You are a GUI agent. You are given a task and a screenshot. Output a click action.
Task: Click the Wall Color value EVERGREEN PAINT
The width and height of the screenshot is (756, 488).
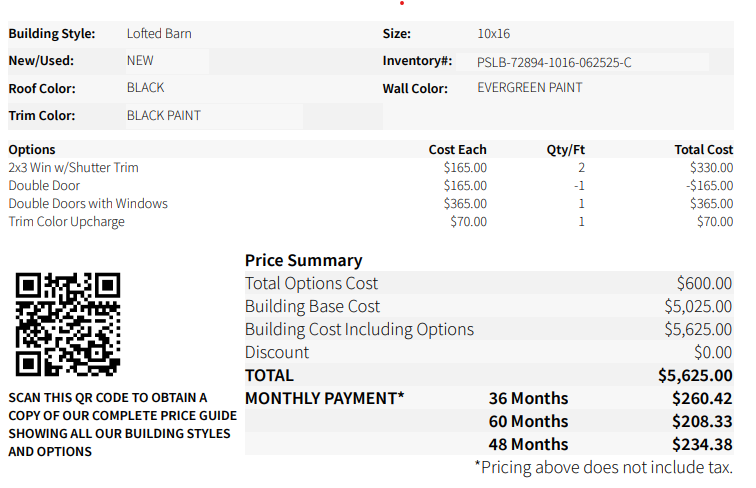coord(530,88)
